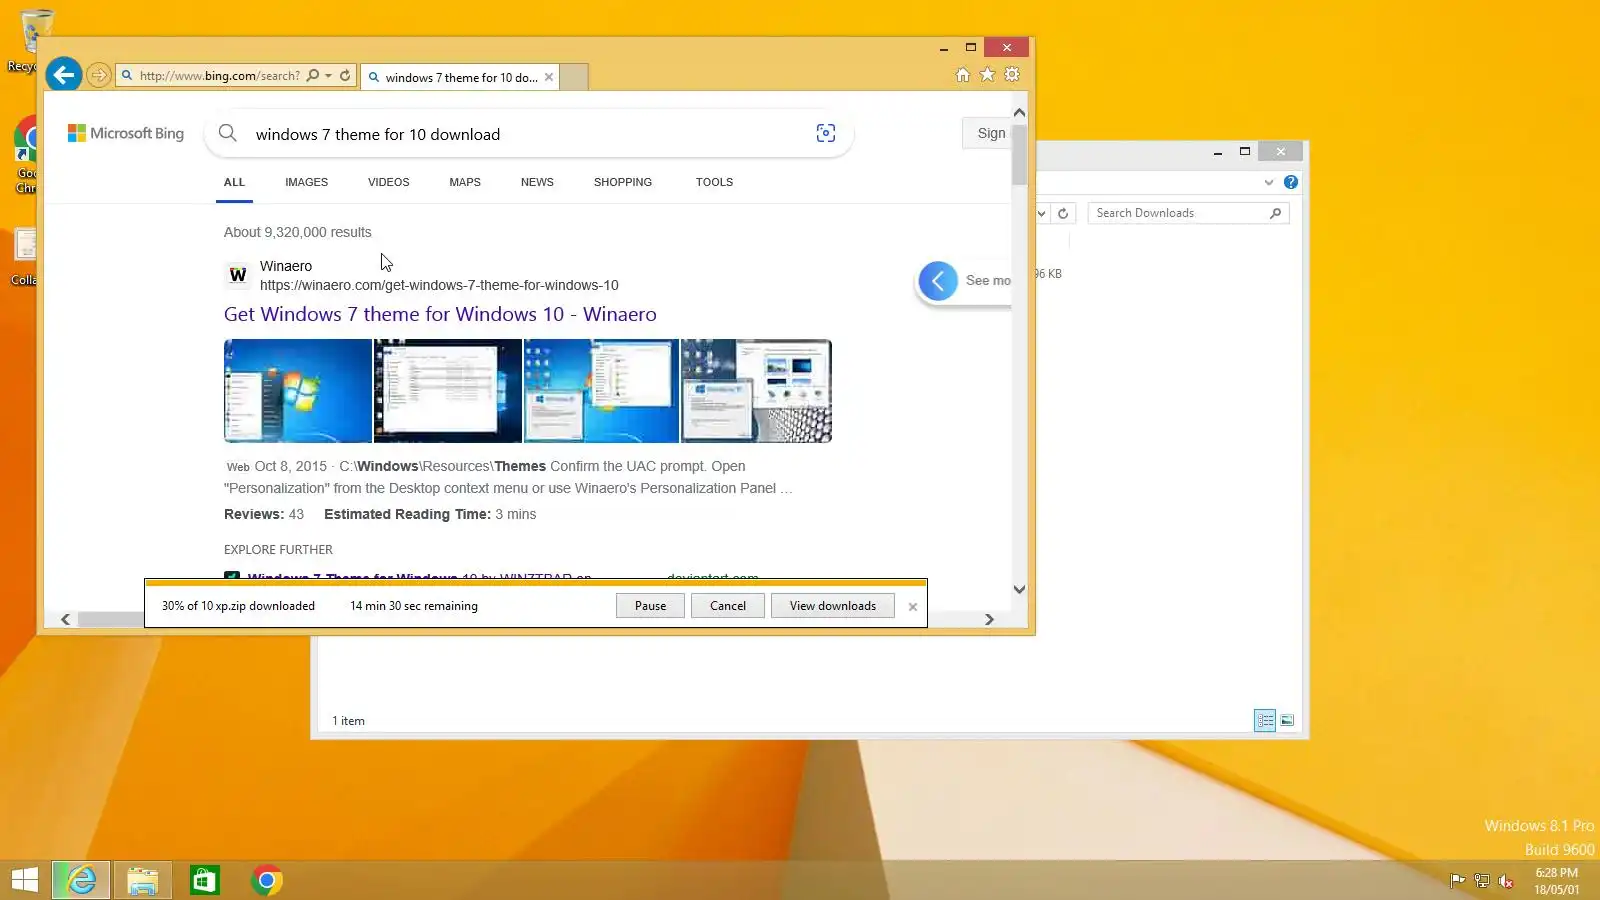Screen dimensions: 1600x900
Task: Switch to the IMAGES tab
Action: click(306, 182)
